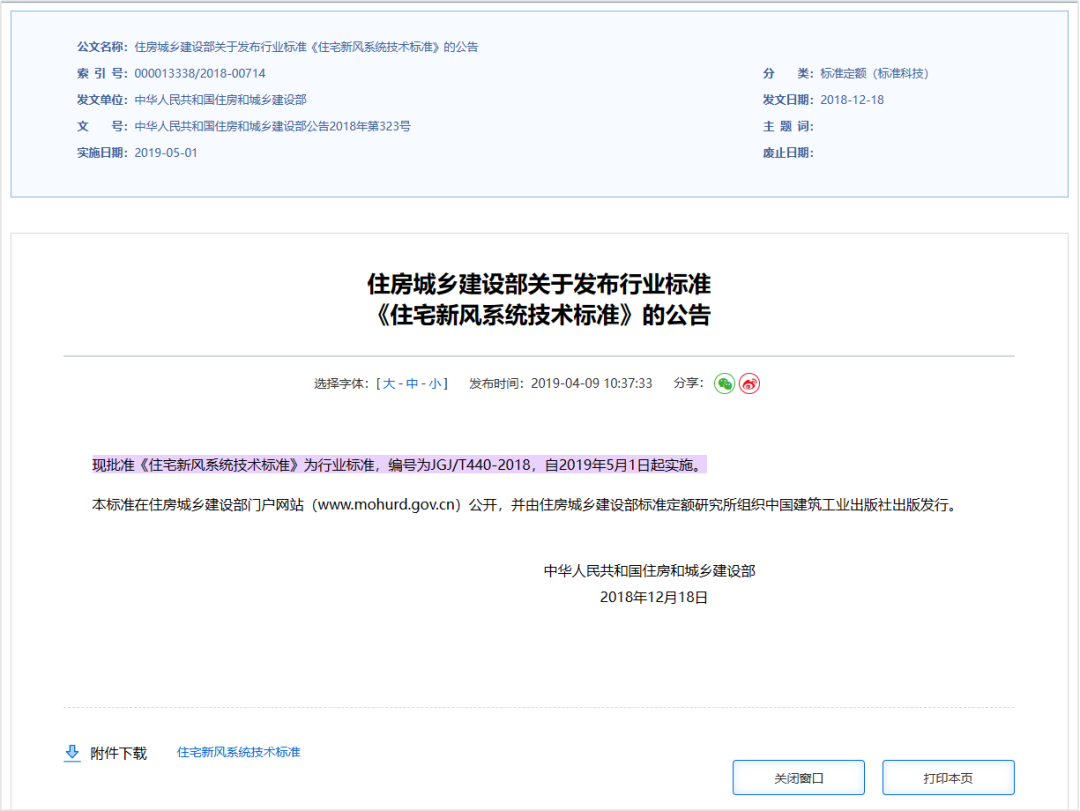Viewport: 1080px width, 811px height.
Task: Click the bold announcement headline
Action: 539,299
